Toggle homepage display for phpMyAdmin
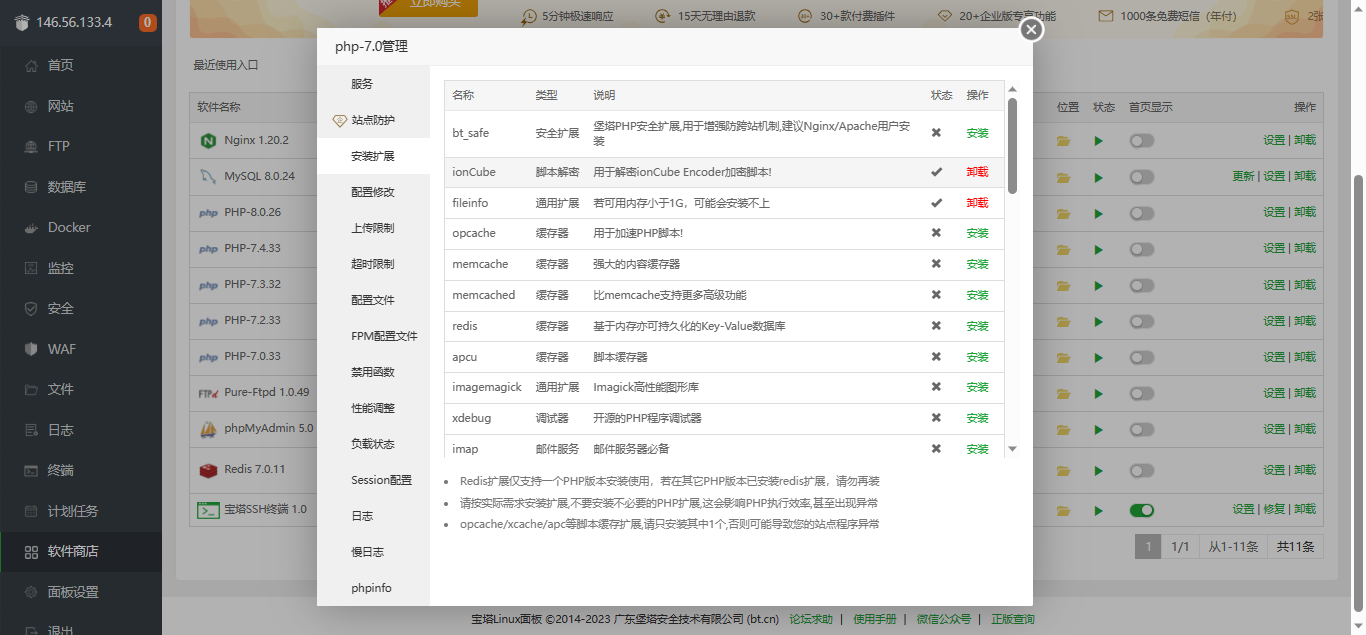This screenshot has height=635, width=1366. [1141, 429]
